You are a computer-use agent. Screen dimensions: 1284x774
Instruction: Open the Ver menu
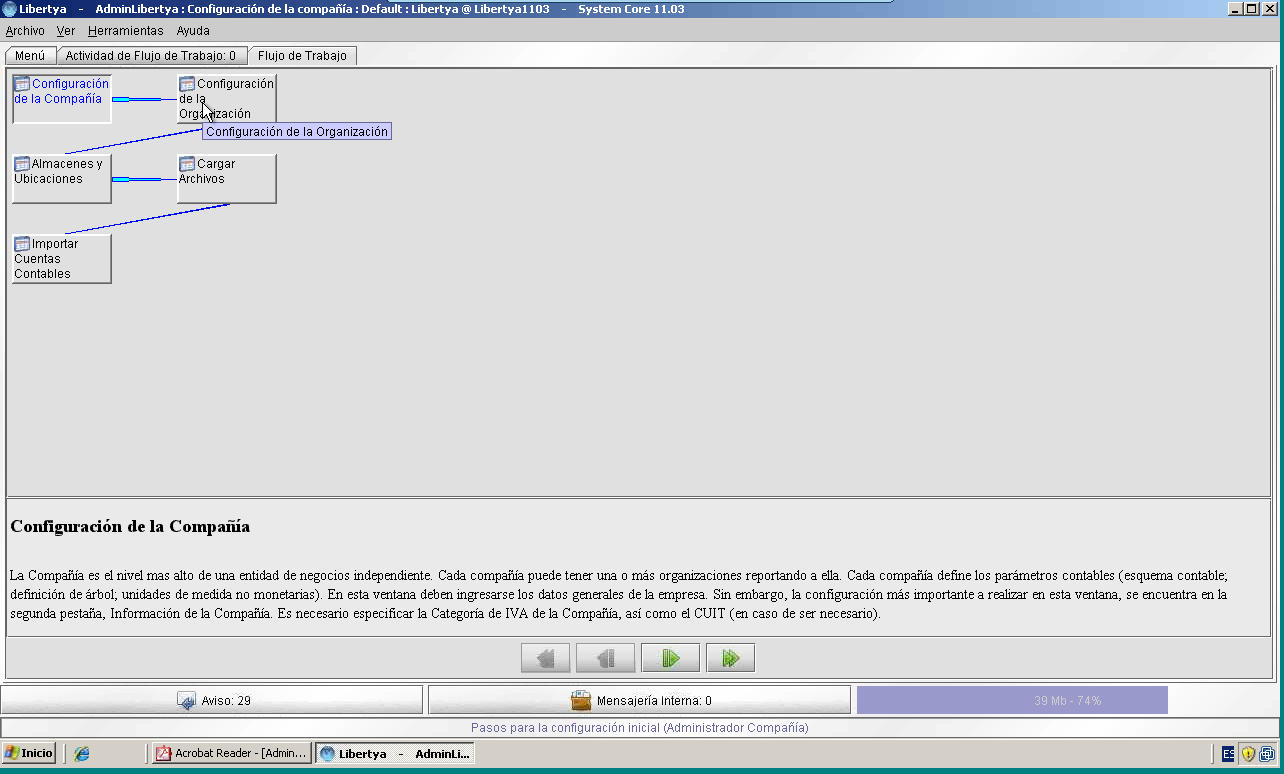(x=66, y=31)
